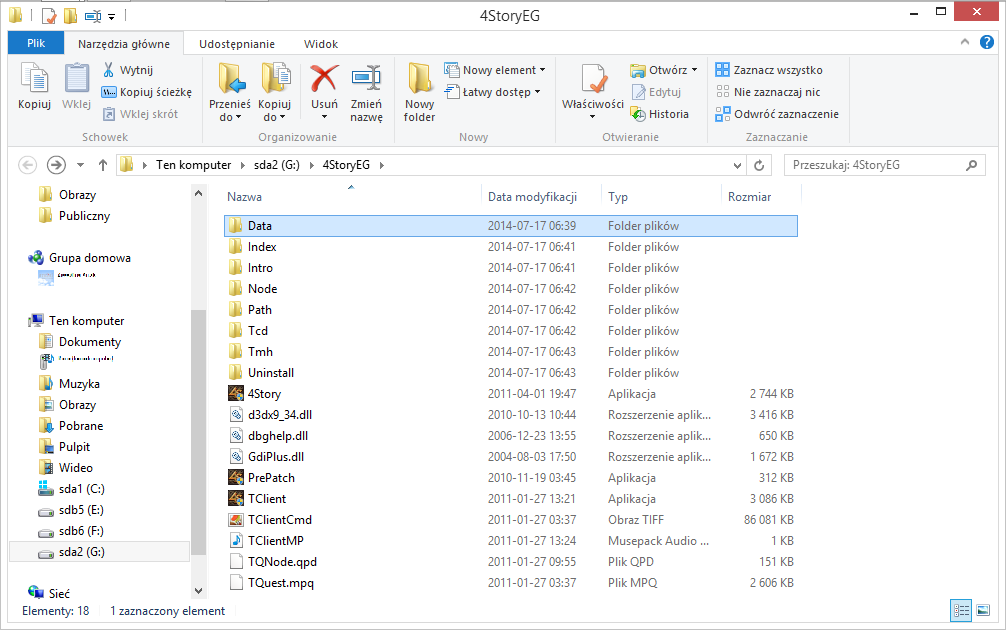
Task: Click the Przeszukaj: 4StoryEG search field
Action: (884, 165)
